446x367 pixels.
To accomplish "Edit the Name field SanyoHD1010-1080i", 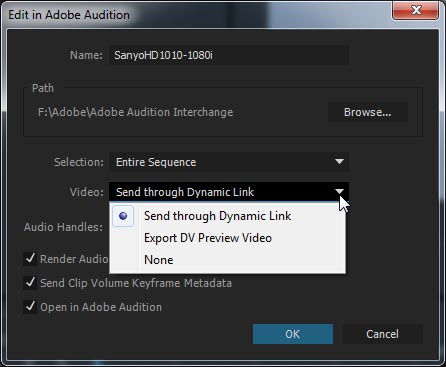I will tap(229, 55).
